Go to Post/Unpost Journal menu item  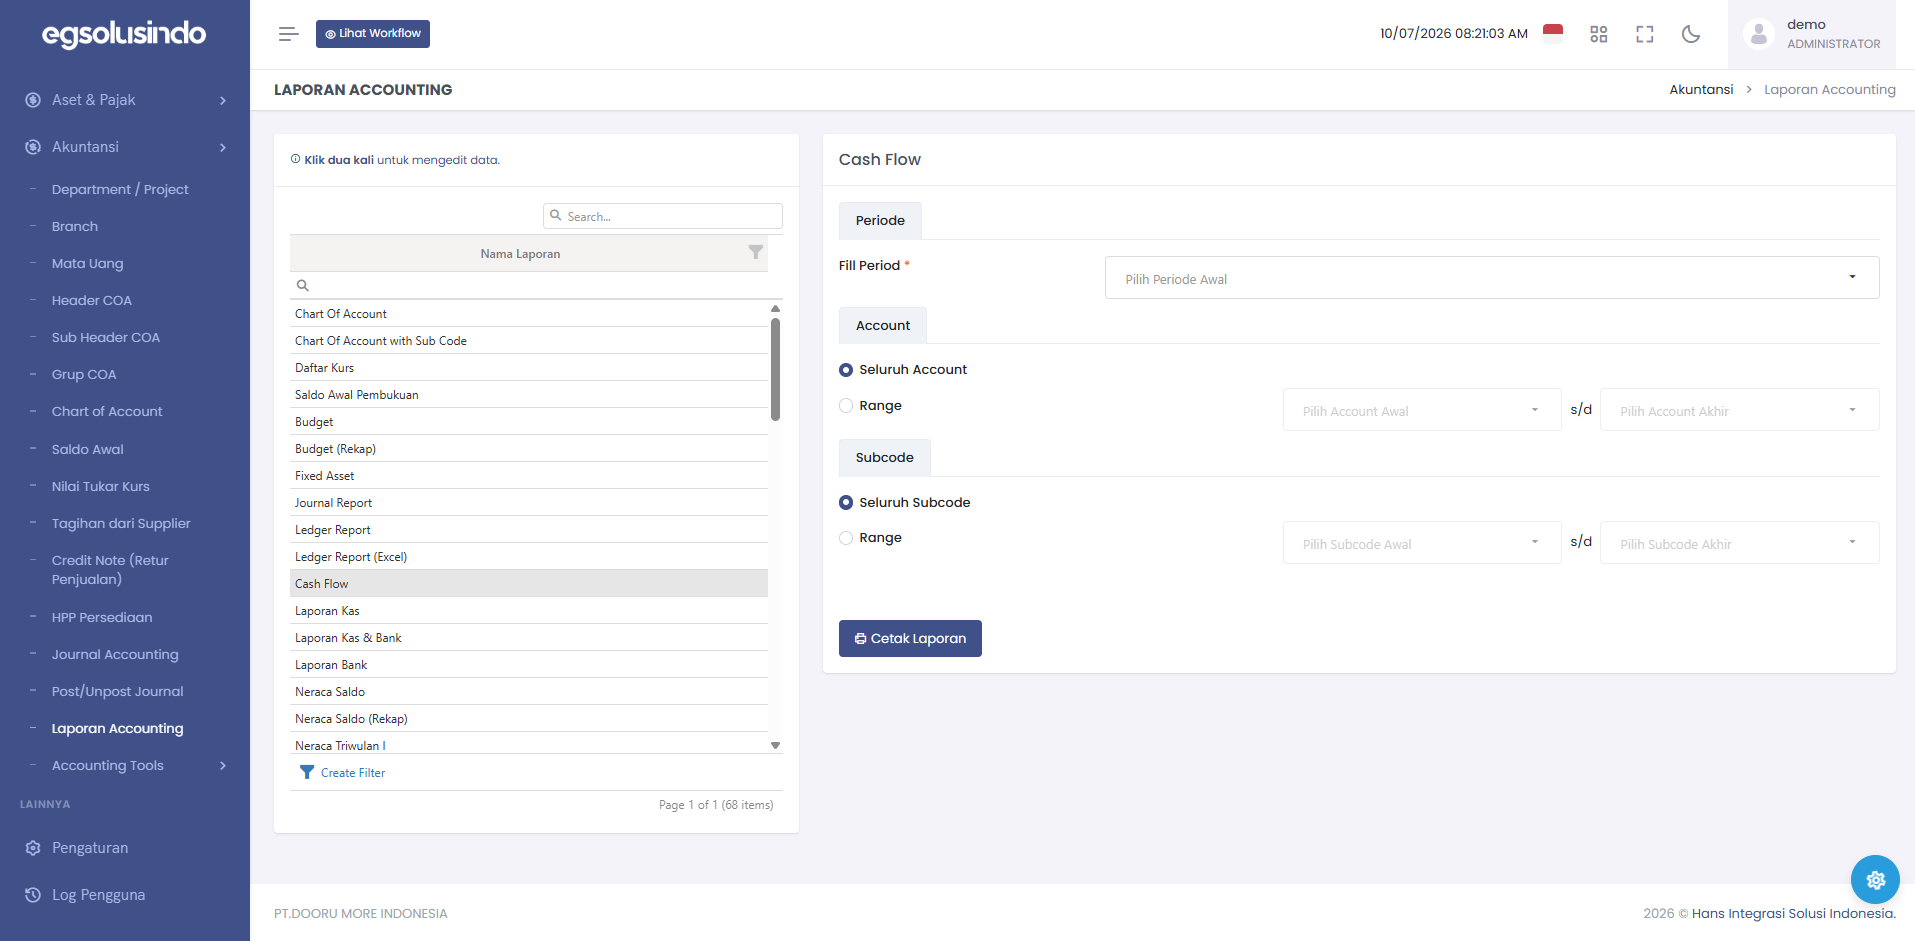[117, 692]
